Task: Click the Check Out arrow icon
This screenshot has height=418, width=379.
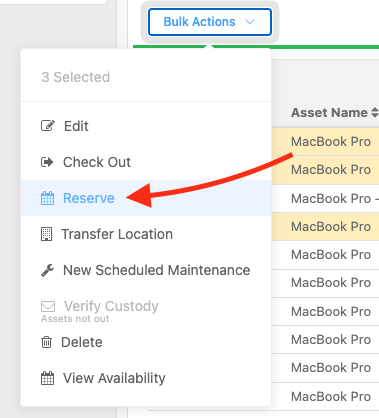Action: [47, 162]
